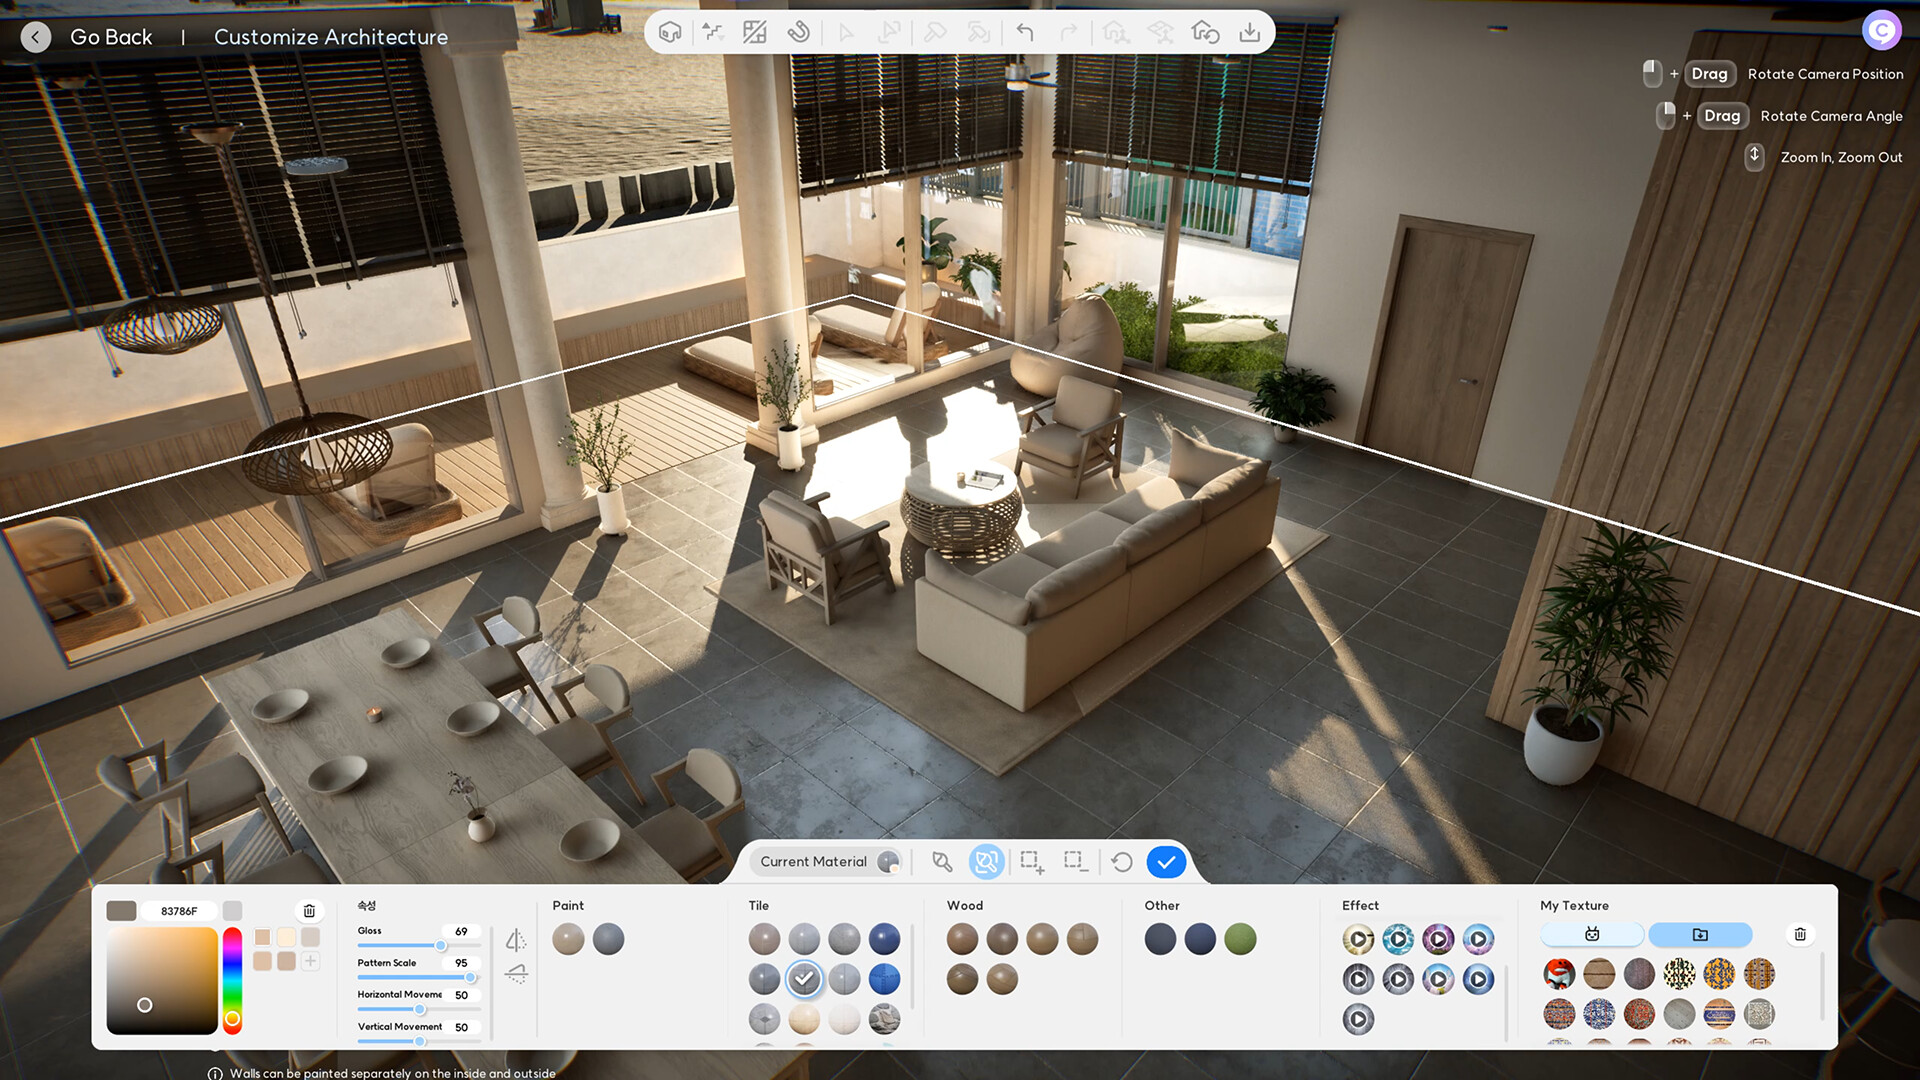The width and height of the screenshot is (1920, 1080).
Task: Click the reset house view icon
Action: [x=1204, y=33]
